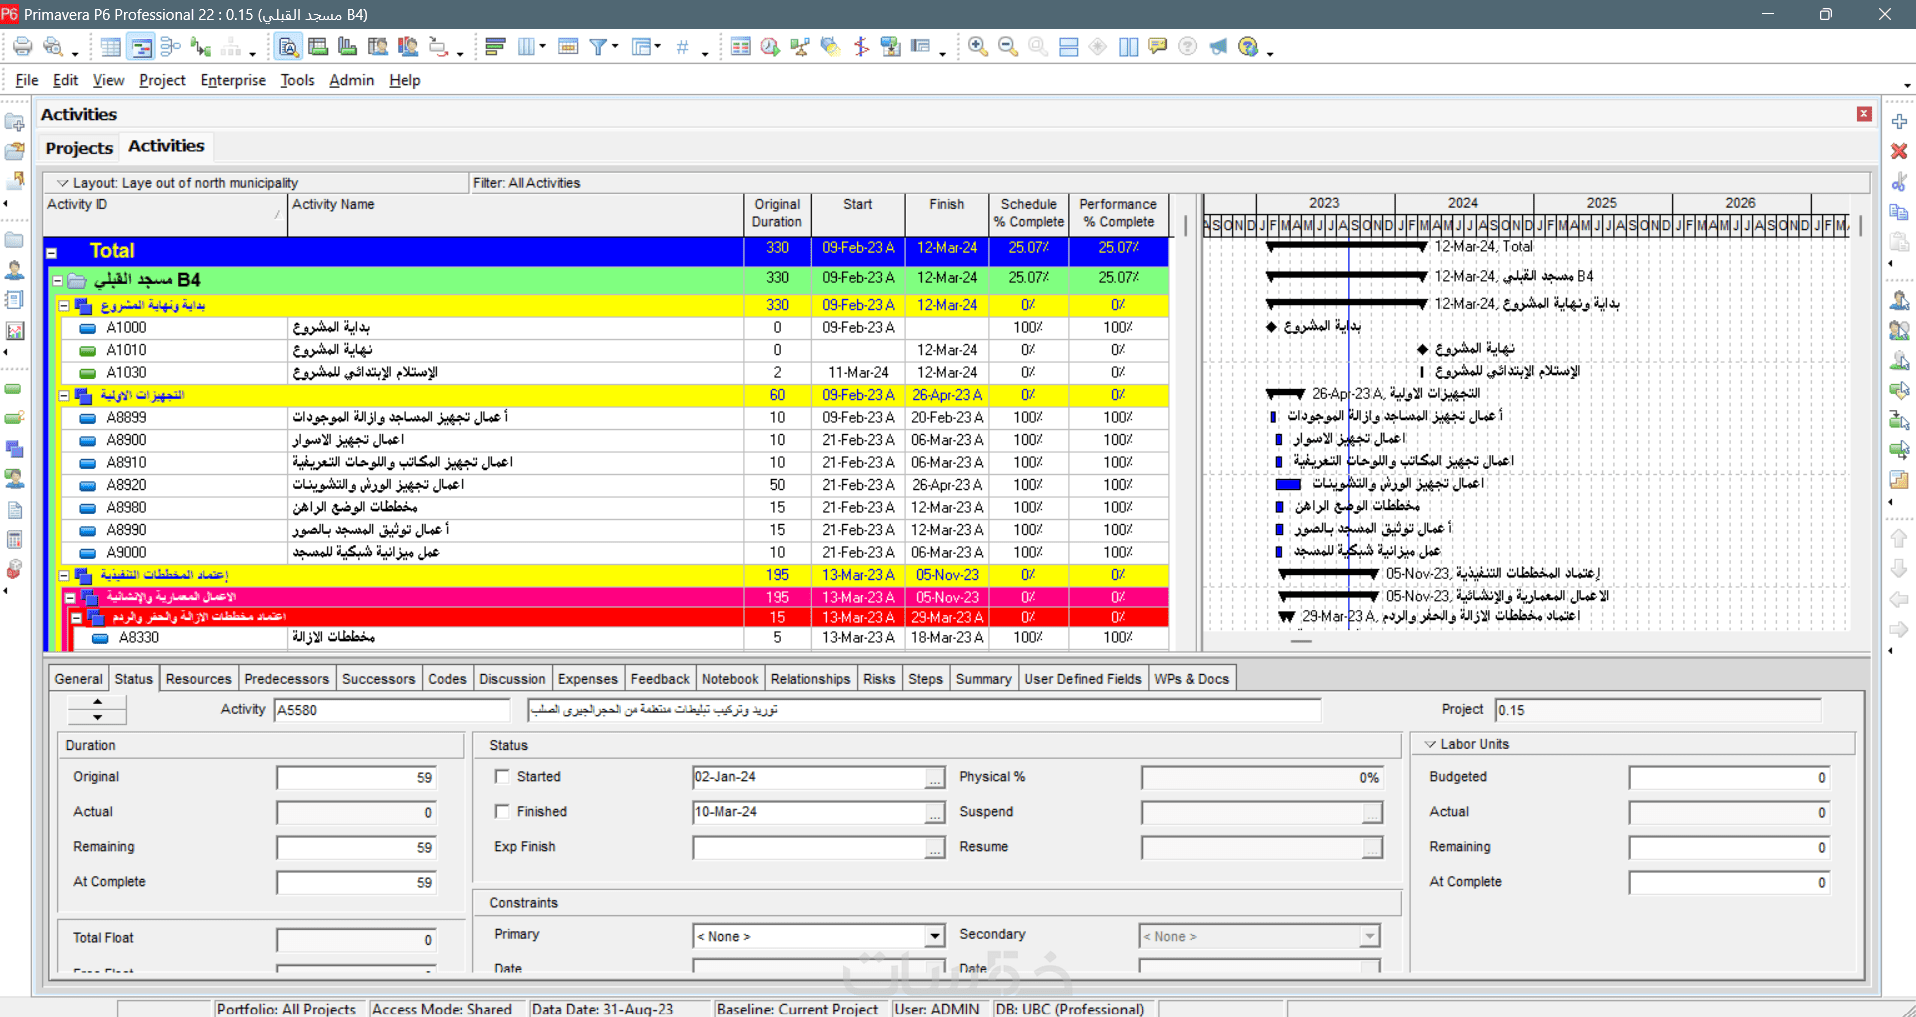Click the scissors Cut icon on the right command bar
The height and width of the screenshot is (1017, 1916).
[1899, 182]
